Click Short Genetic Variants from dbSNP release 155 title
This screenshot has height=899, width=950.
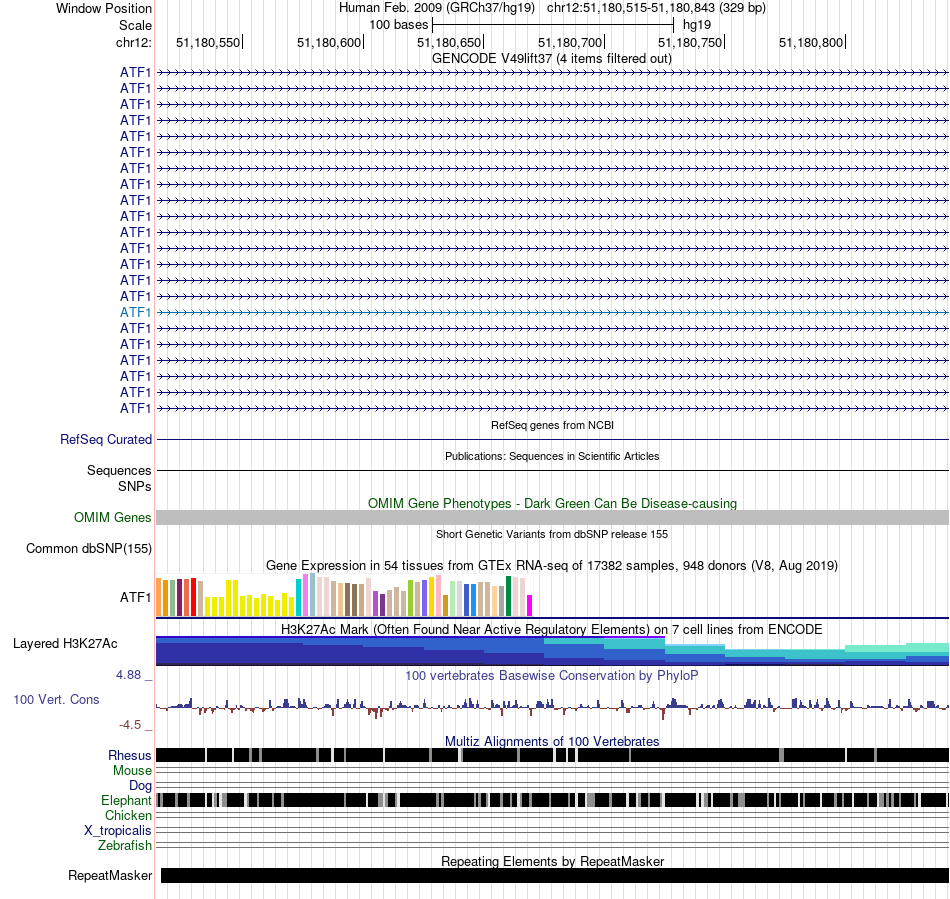[552, 534]
